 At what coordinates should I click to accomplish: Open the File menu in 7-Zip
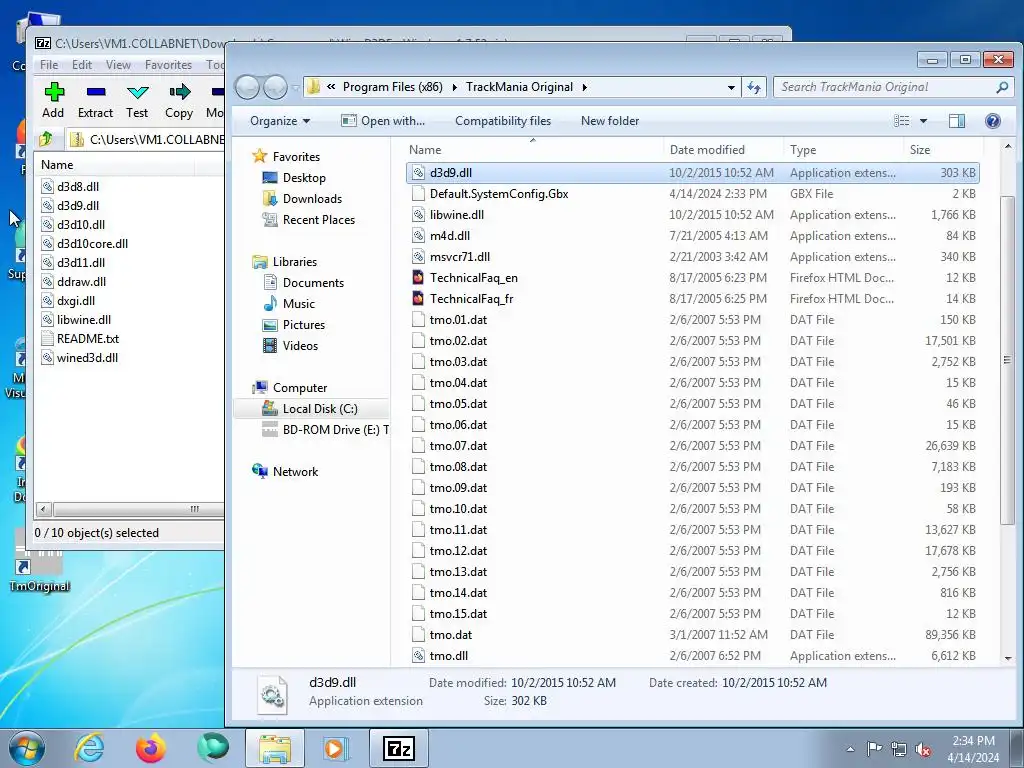click(x=49, y=65)
